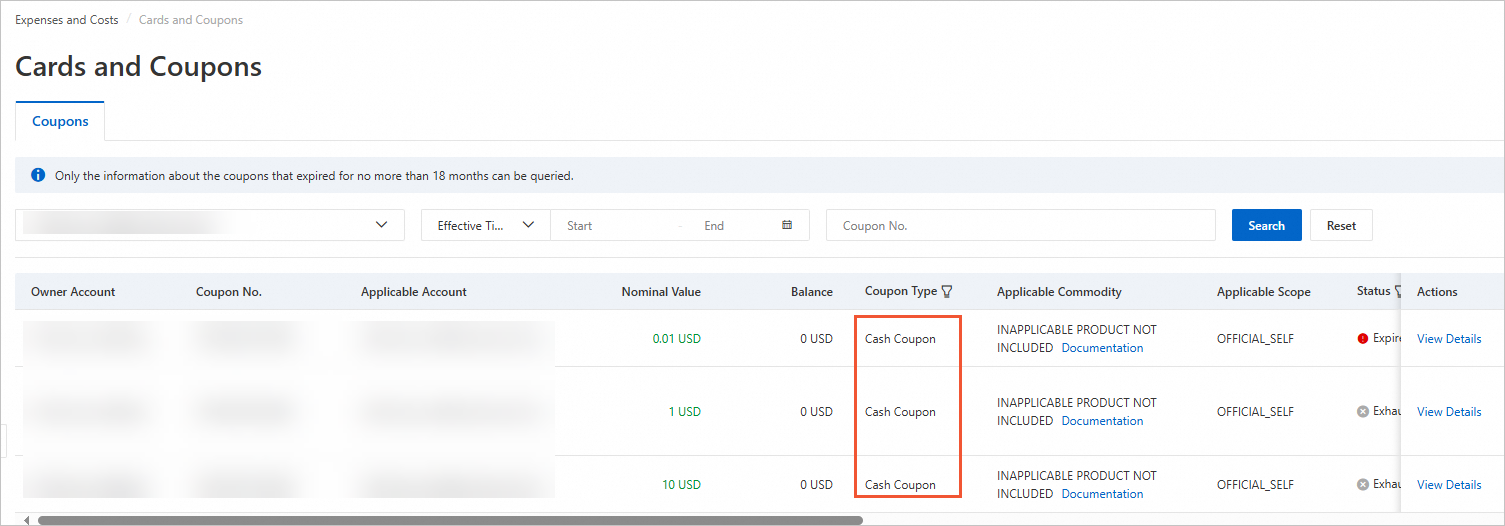The image size is (1505, 526).
Task: Open the Effective Time dropdown
Action: click(486, 225)
